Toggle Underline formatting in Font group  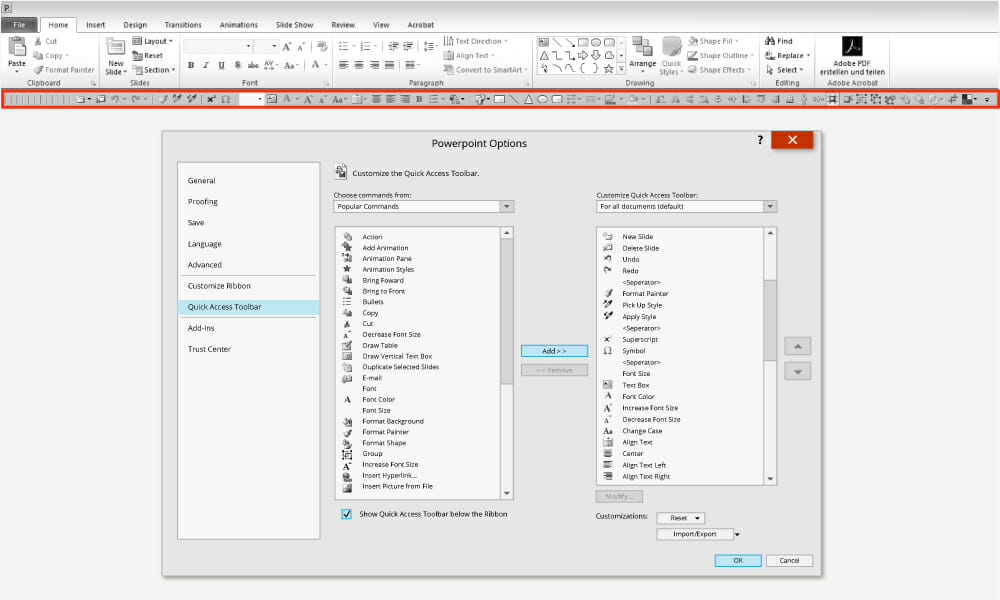(x=221, y=65)
